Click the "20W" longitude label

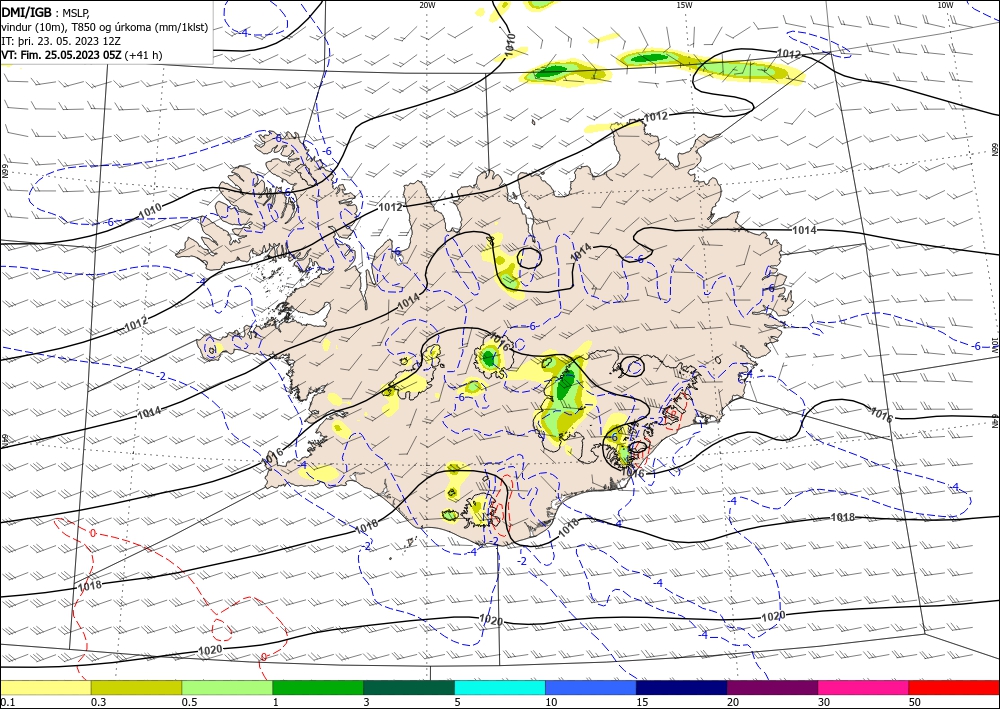coord(427,5)
